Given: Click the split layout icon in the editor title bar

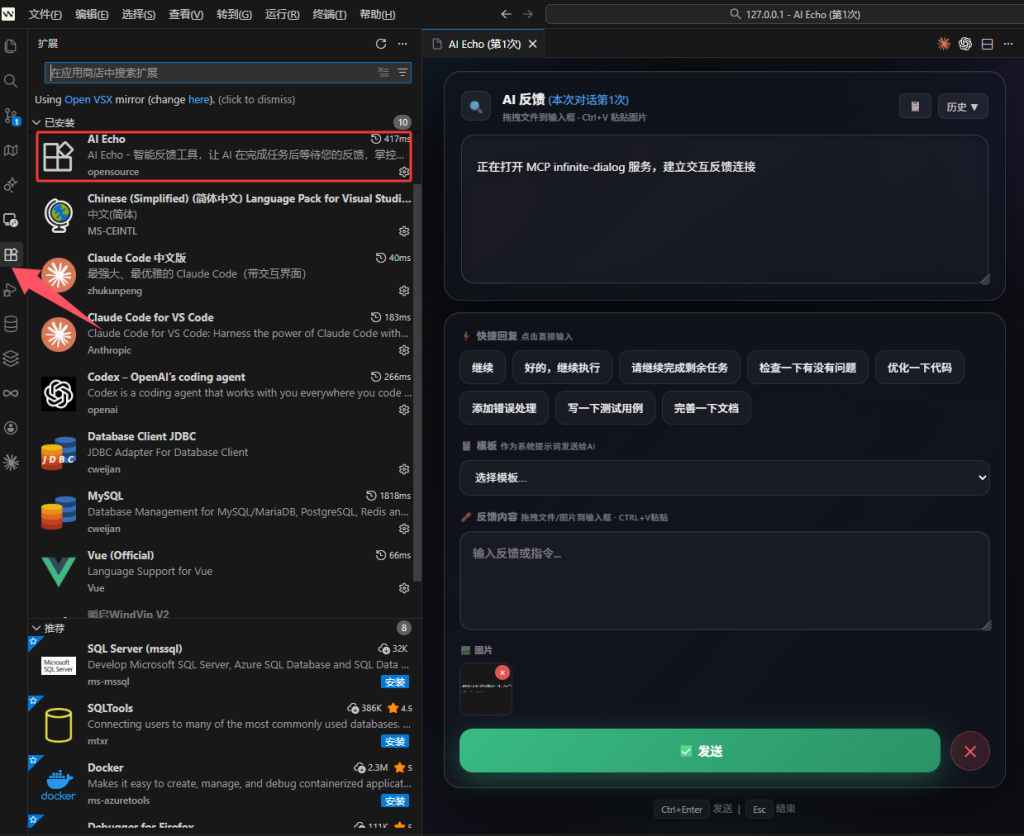Looking at the screenshot, I should click(x=986, y=44).
